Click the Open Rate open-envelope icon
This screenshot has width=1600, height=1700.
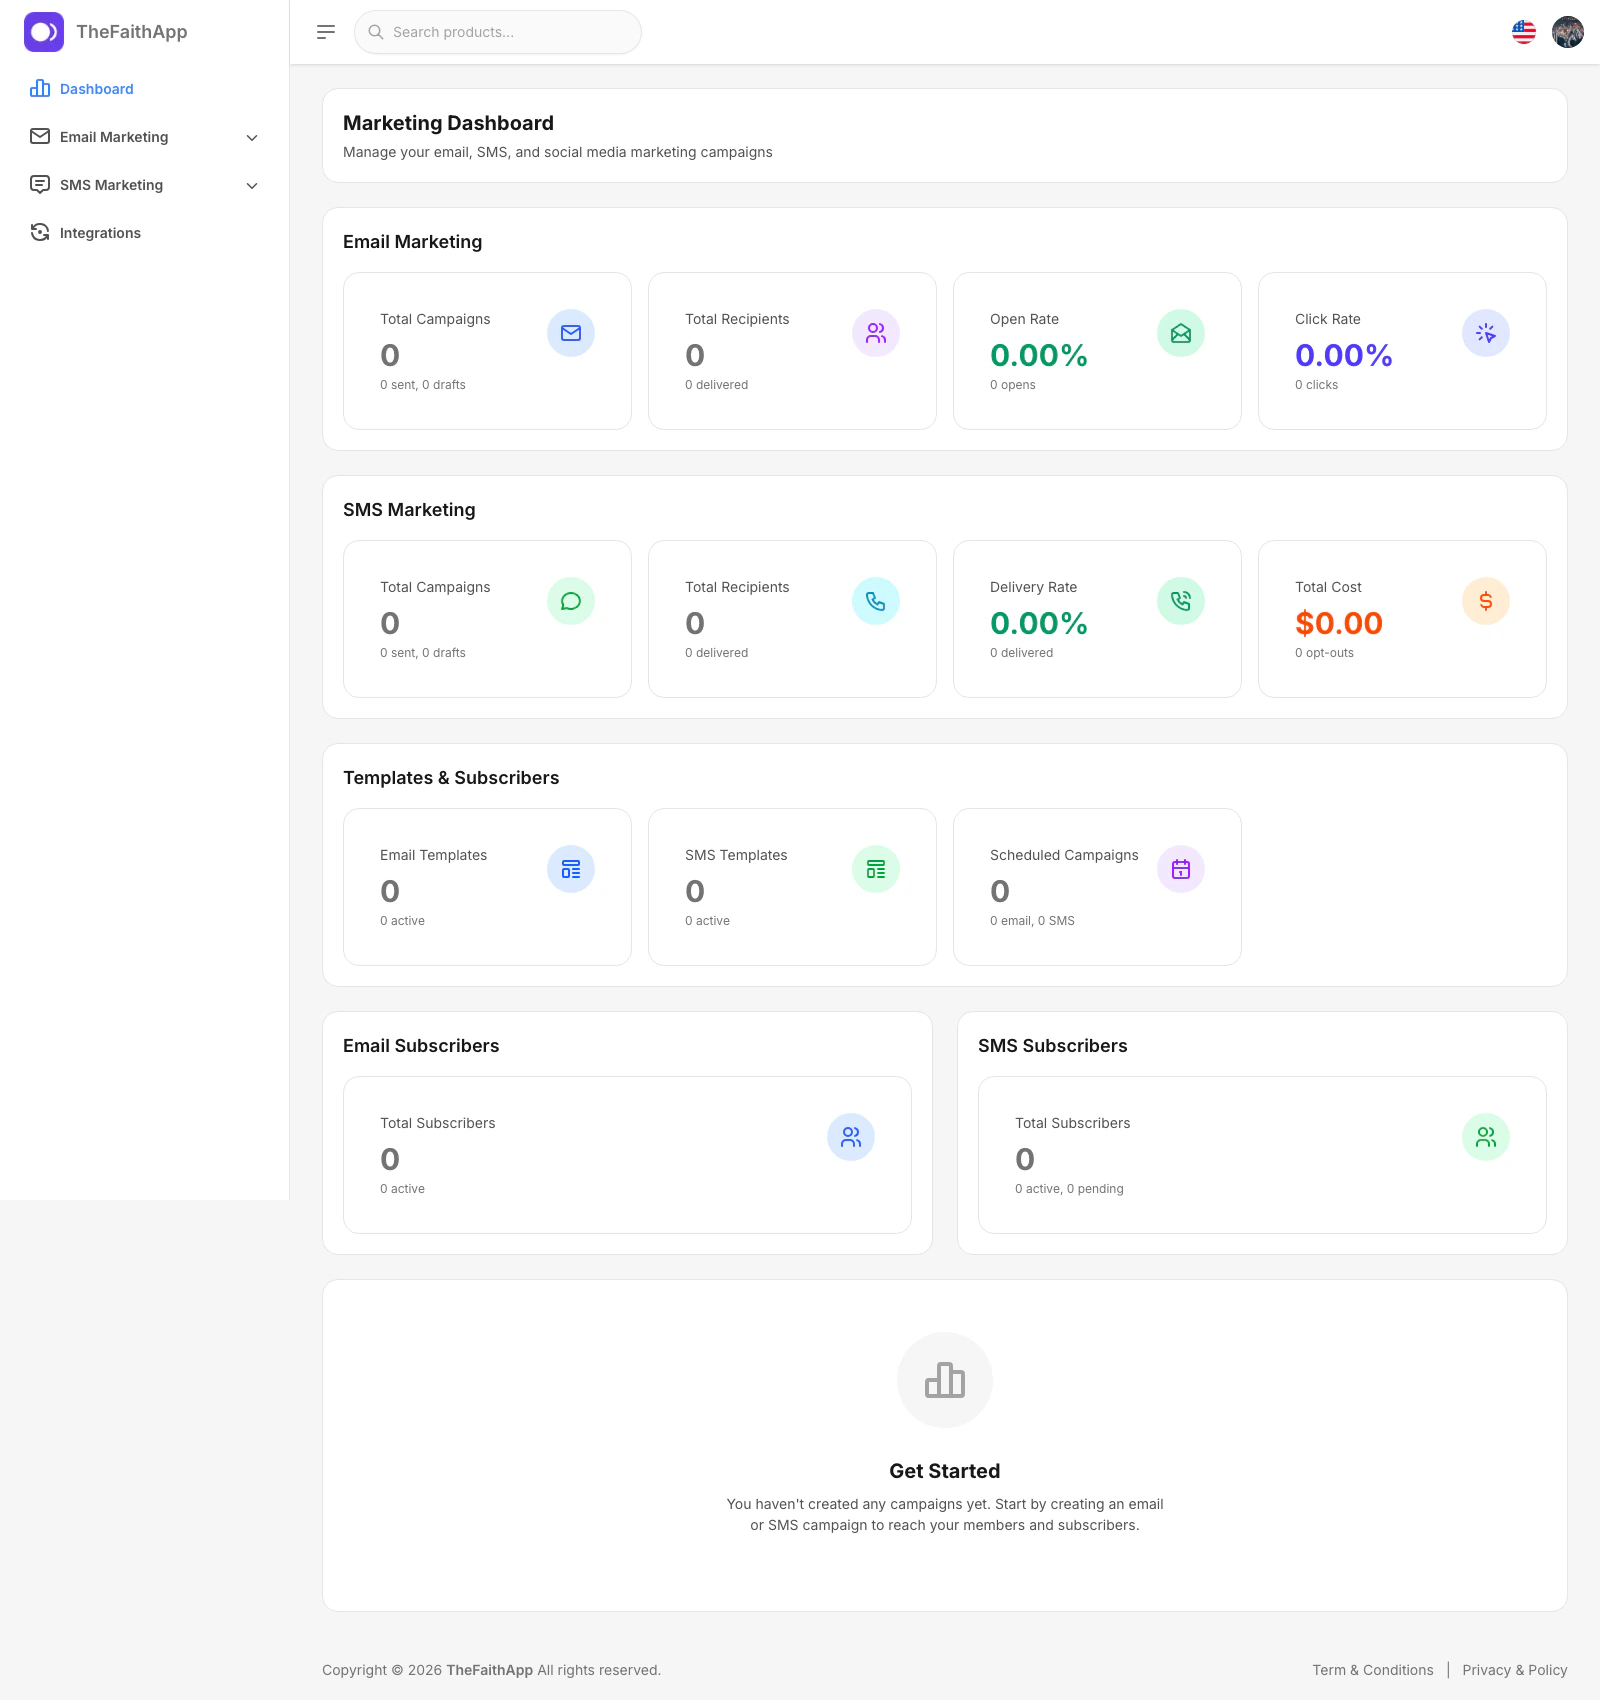click(x=1181, y=333)
